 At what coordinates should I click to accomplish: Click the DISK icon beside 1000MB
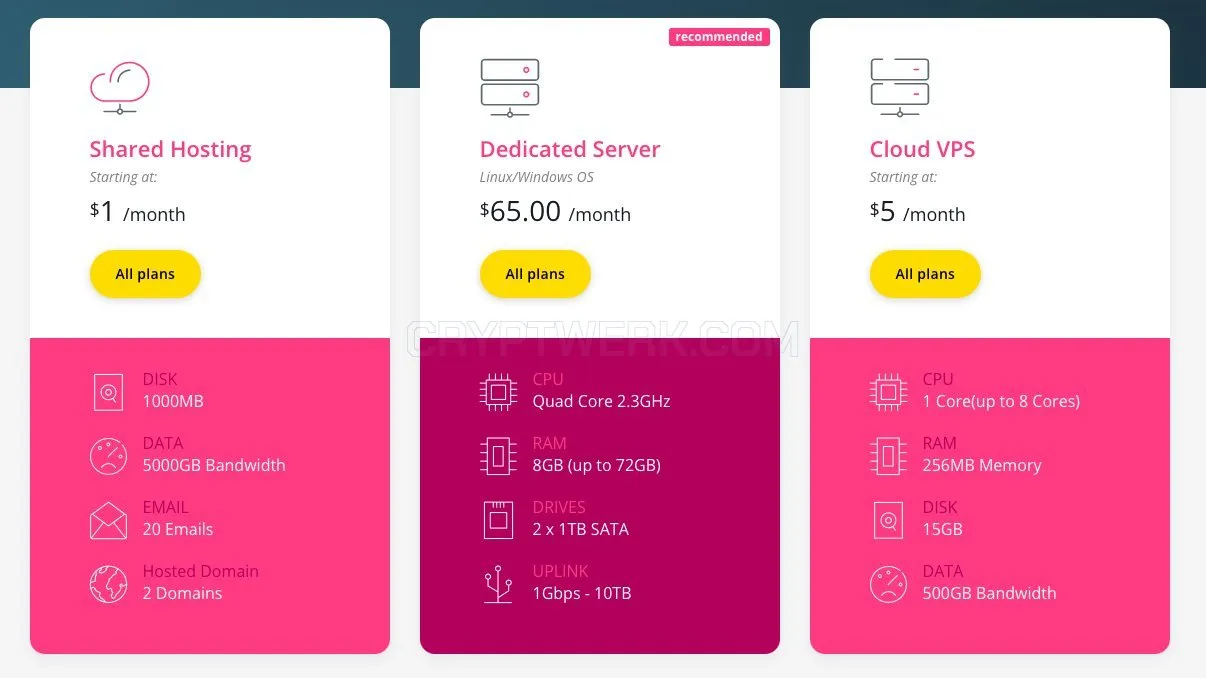click(108, 391)
